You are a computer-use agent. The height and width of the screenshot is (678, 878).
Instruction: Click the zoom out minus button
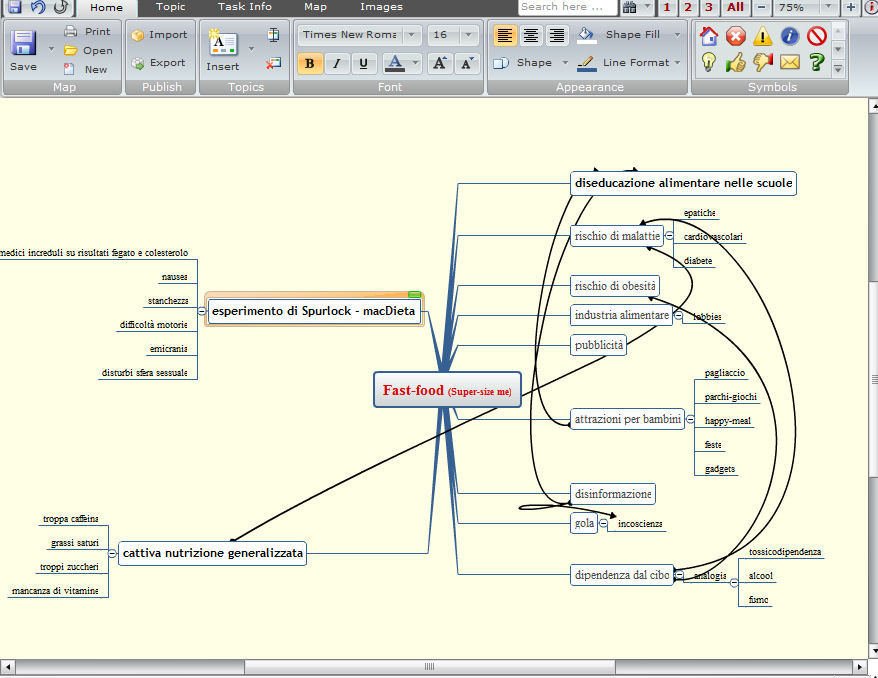click(761, 7)
